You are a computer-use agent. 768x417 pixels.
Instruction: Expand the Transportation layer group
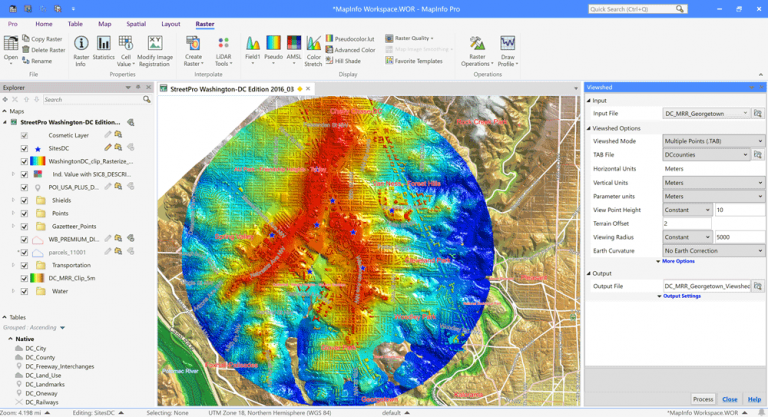click(13, 264)
